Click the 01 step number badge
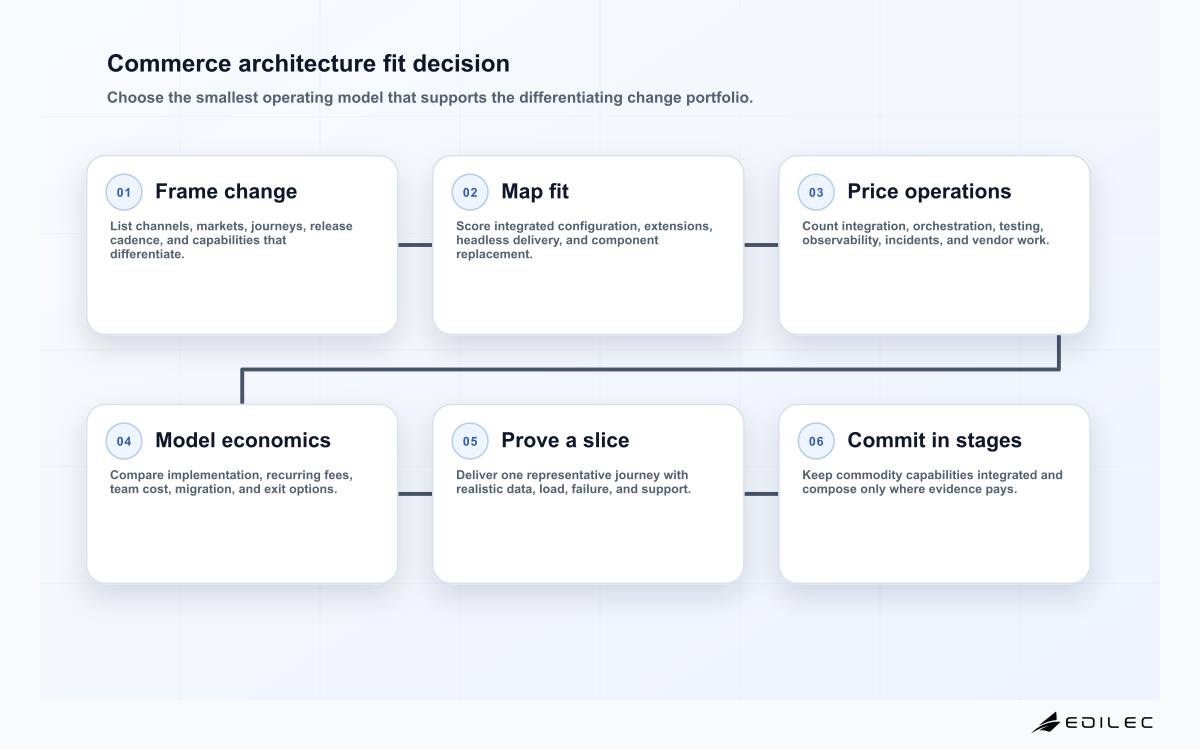 tap(124, 192)
